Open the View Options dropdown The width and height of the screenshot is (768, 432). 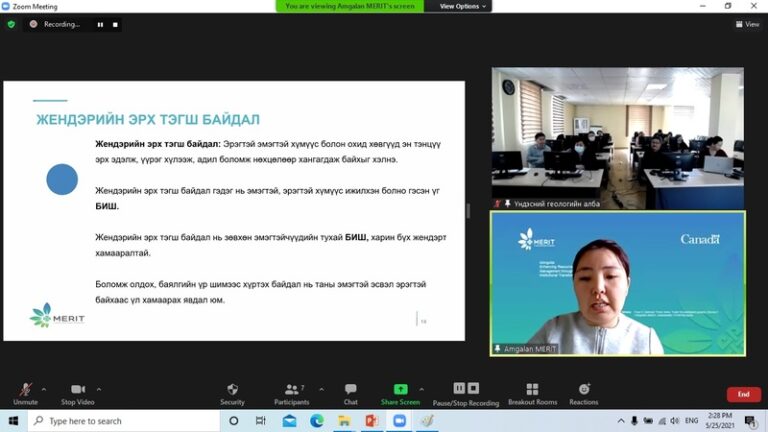(463, 6)
